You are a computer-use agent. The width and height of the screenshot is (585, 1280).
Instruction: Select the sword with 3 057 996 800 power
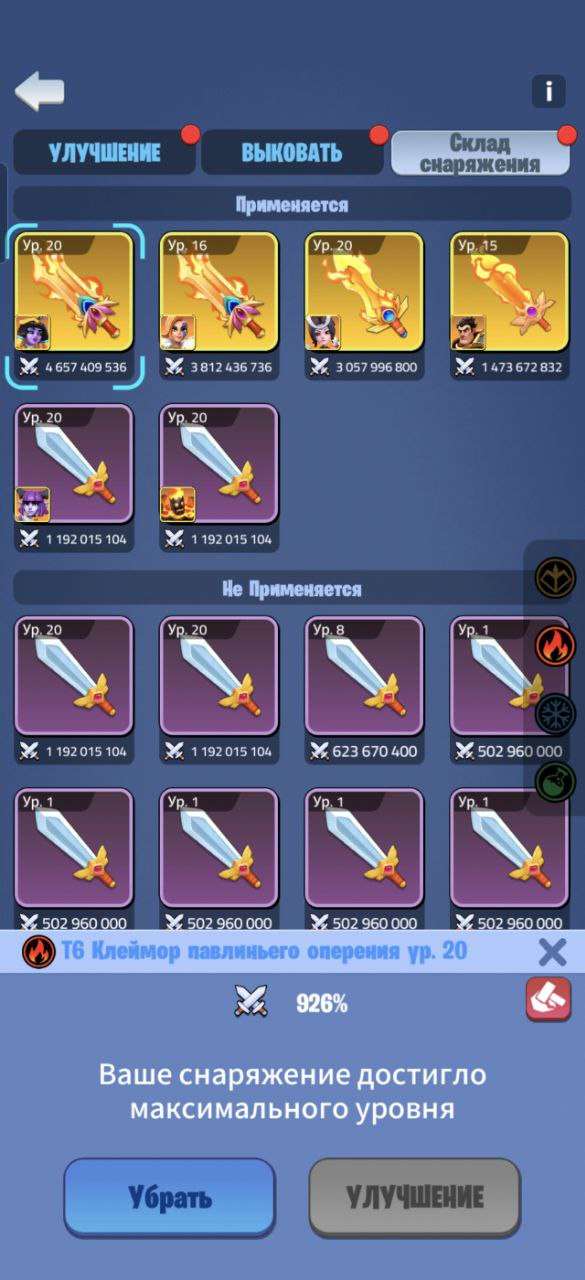pos(364,306)
